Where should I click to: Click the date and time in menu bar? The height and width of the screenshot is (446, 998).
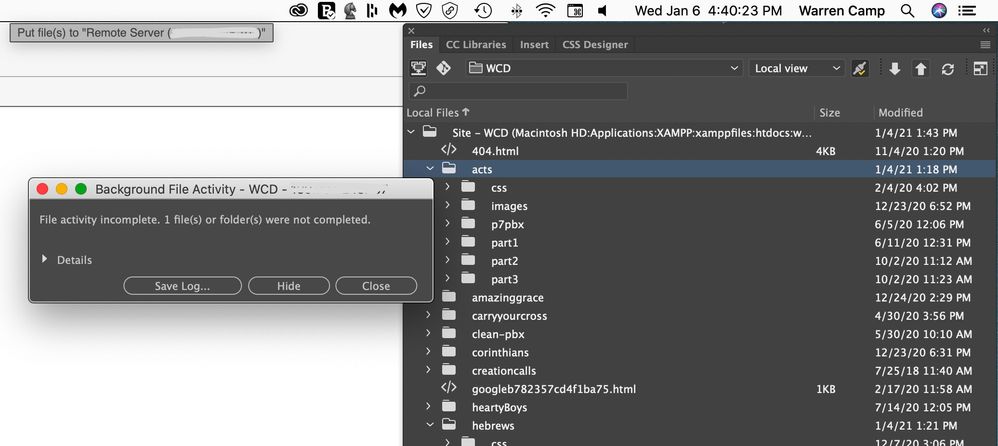[708, 10]
